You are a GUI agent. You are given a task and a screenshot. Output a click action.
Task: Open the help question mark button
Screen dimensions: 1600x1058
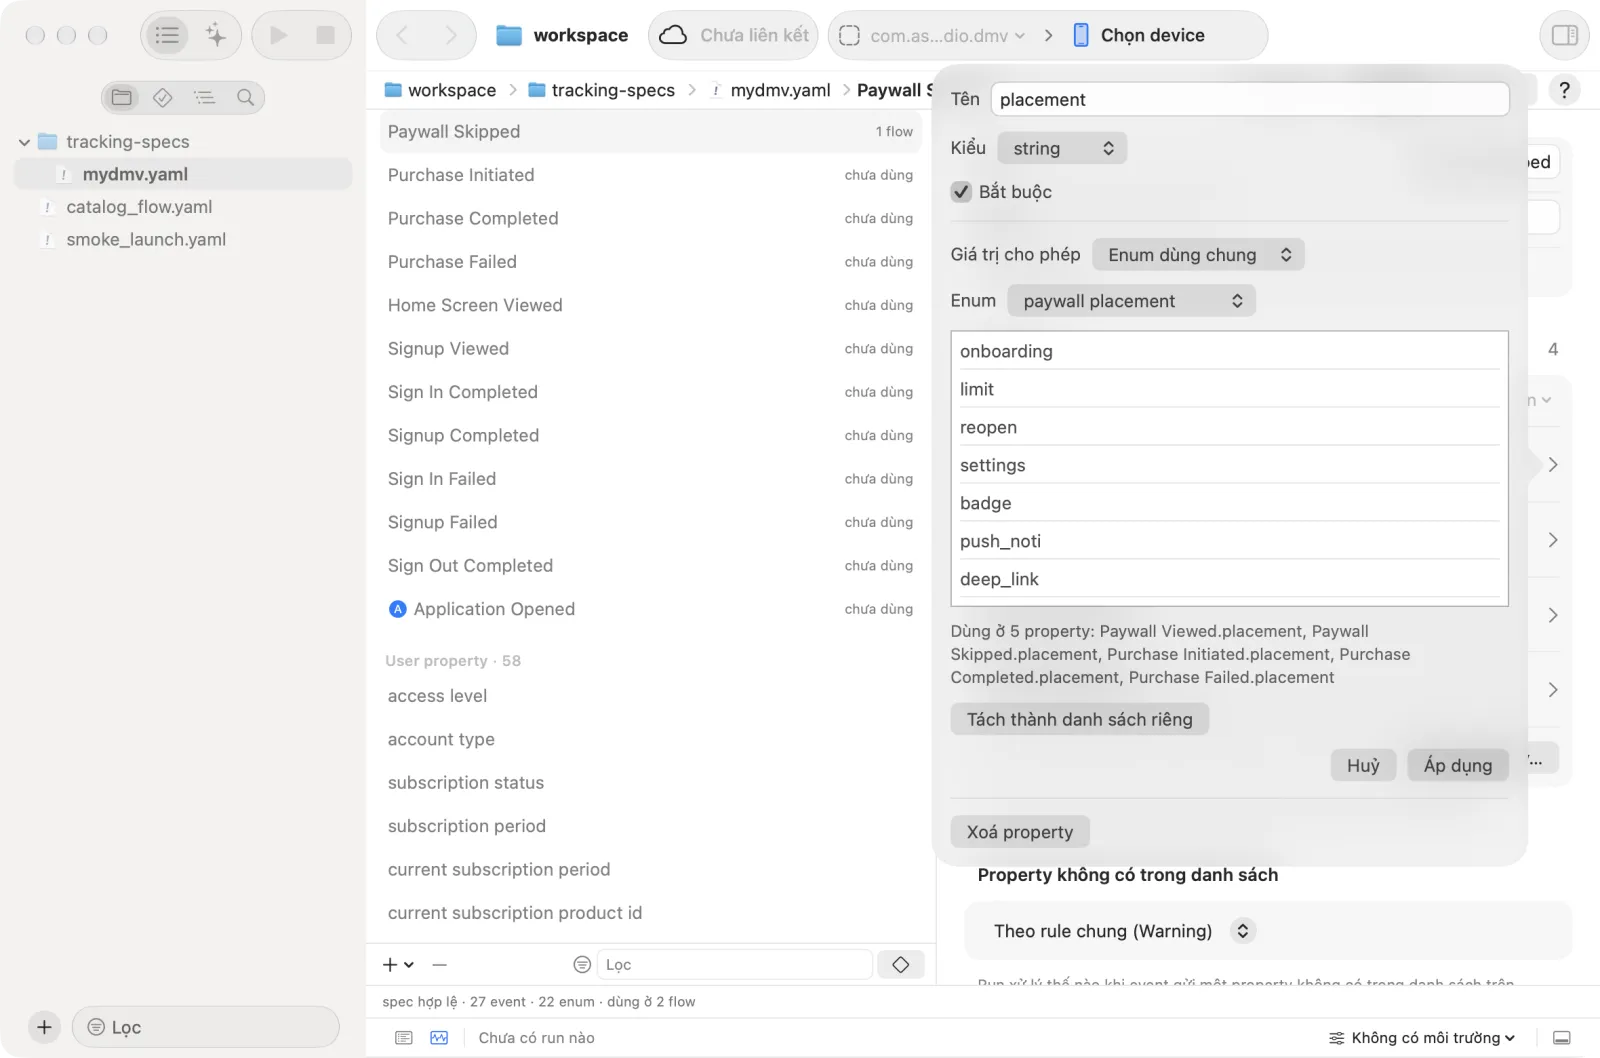pyautogui.click(x=1564, y=90)
